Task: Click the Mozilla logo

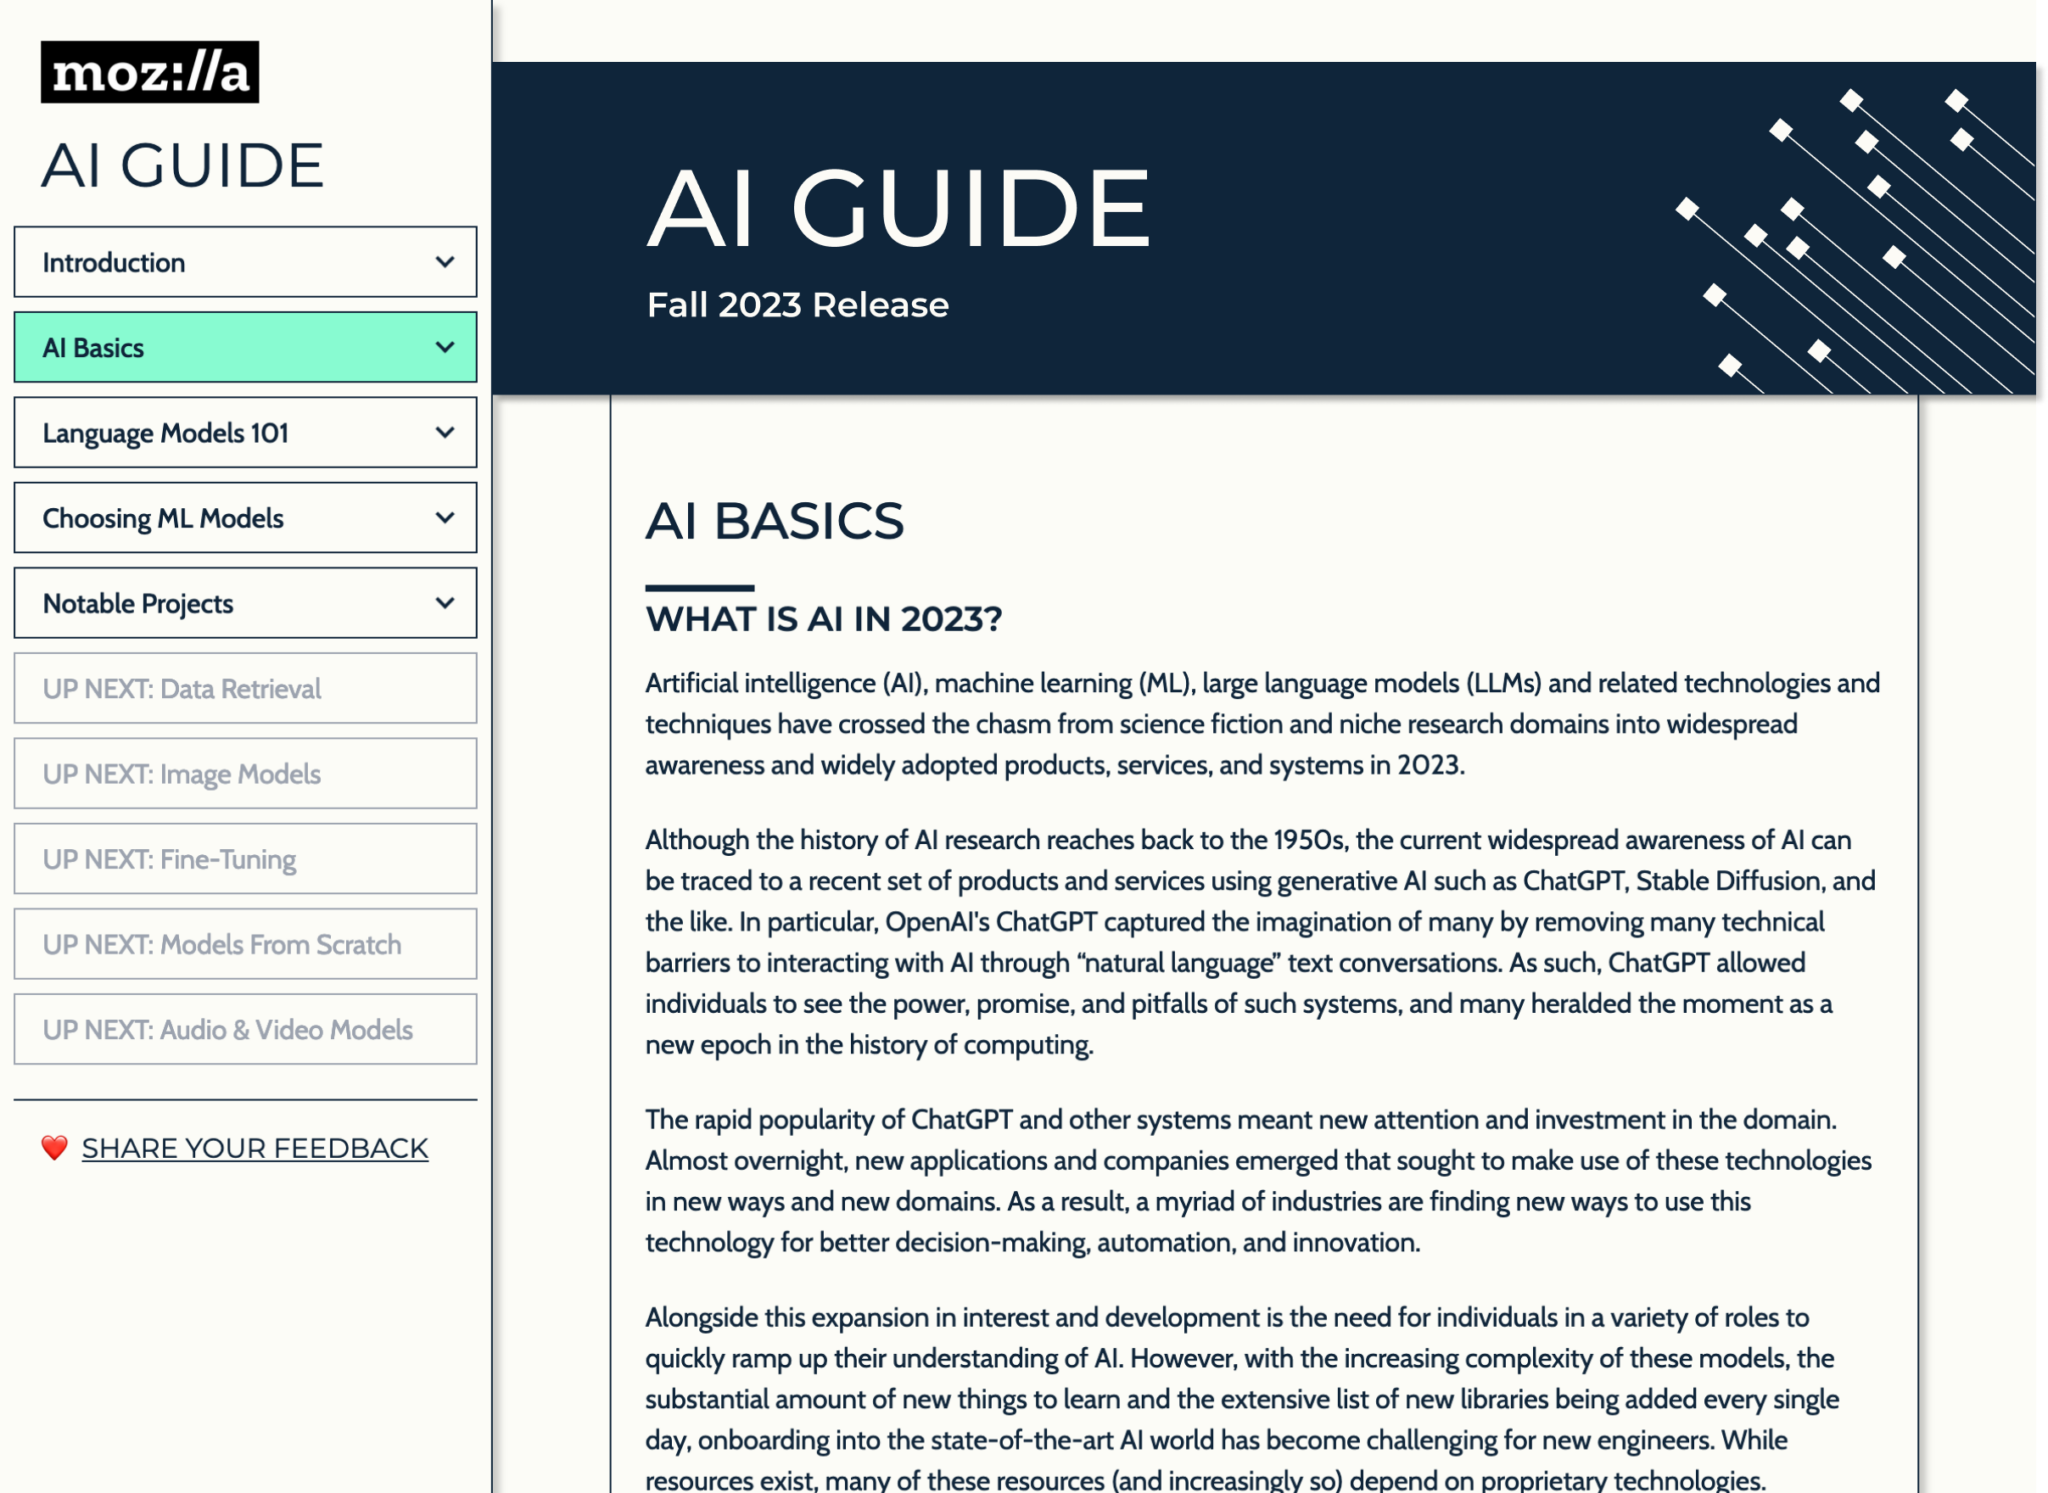Action: pyautogui.click(x=150, y=72)
